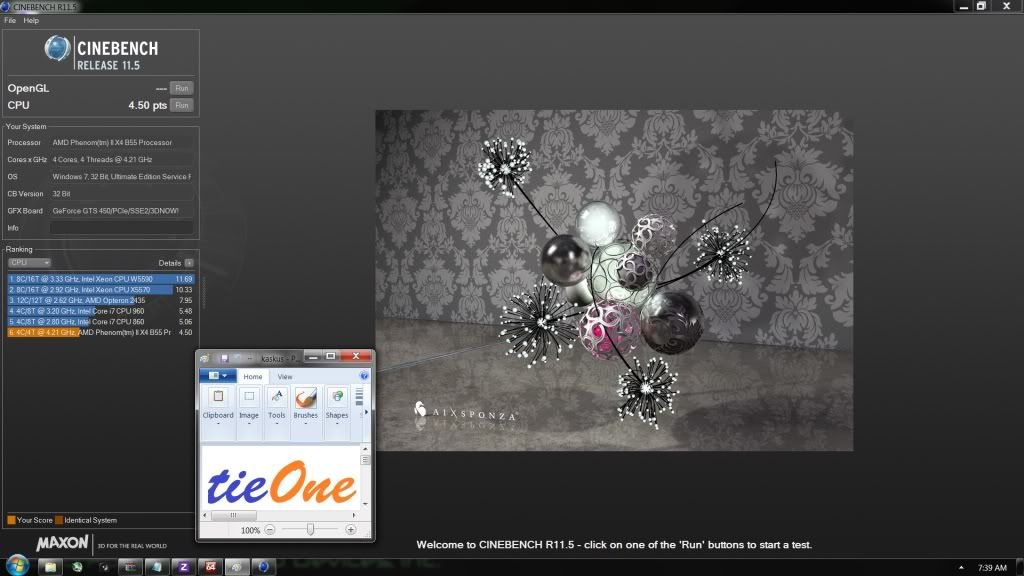
Task: Expand the Clipboard dropdown arrow in Paint
Action: (x=217, y=424)
